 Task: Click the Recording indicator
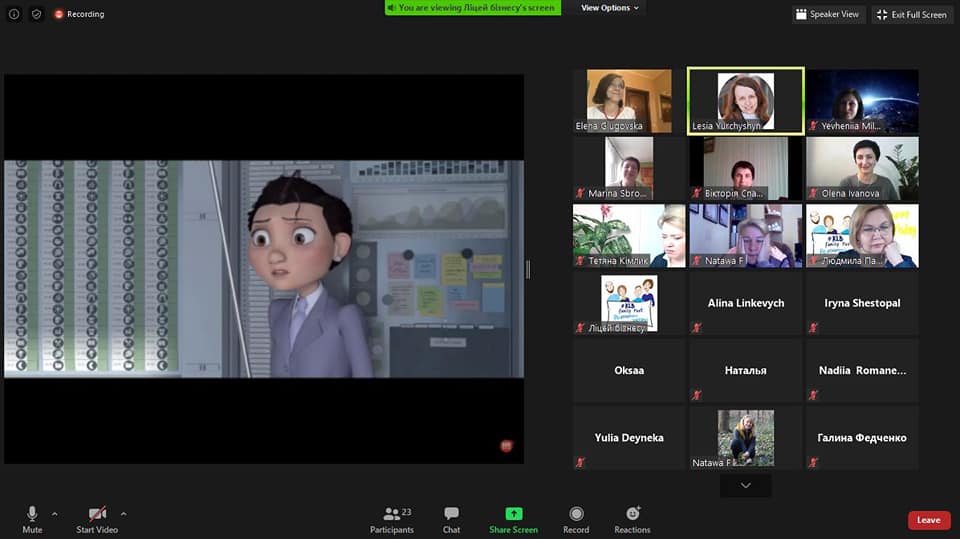[79, 13]
